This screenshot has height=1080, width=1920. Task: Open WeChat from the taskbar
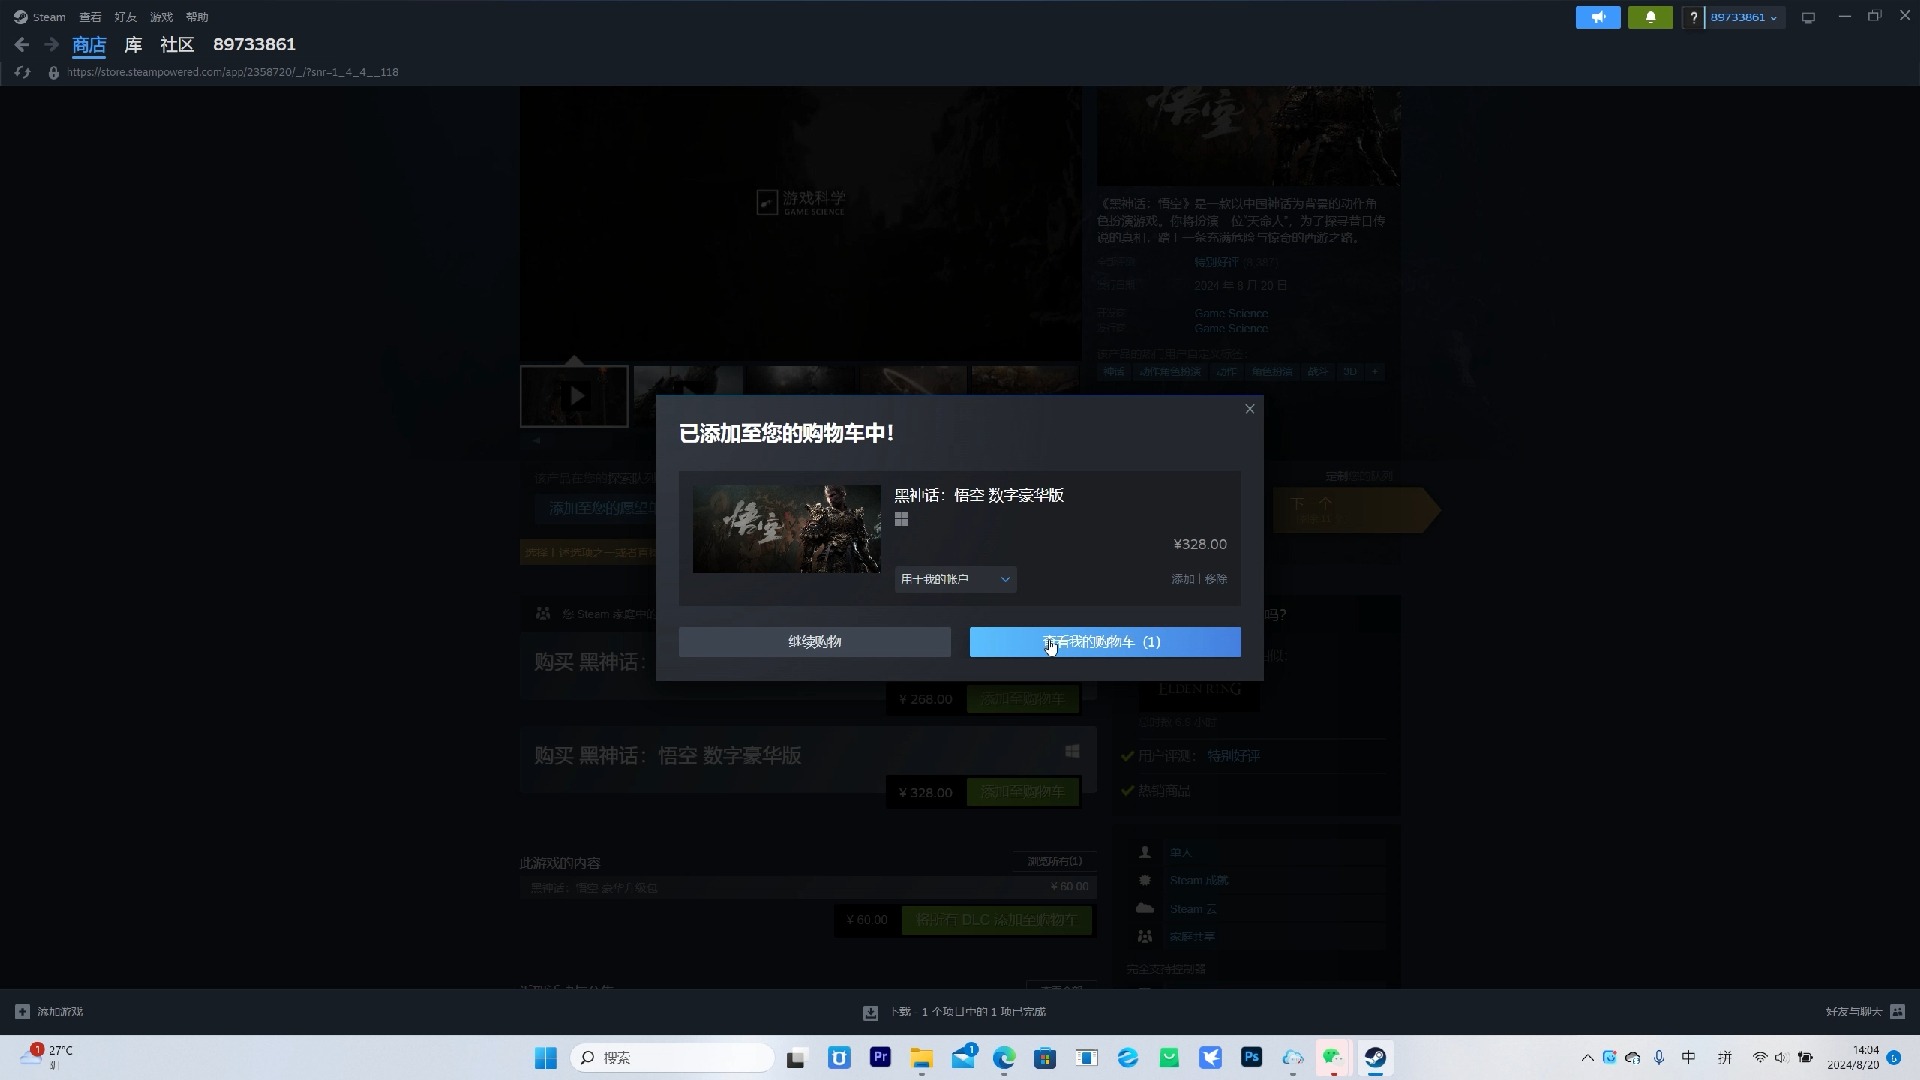click(1333, 1058)
